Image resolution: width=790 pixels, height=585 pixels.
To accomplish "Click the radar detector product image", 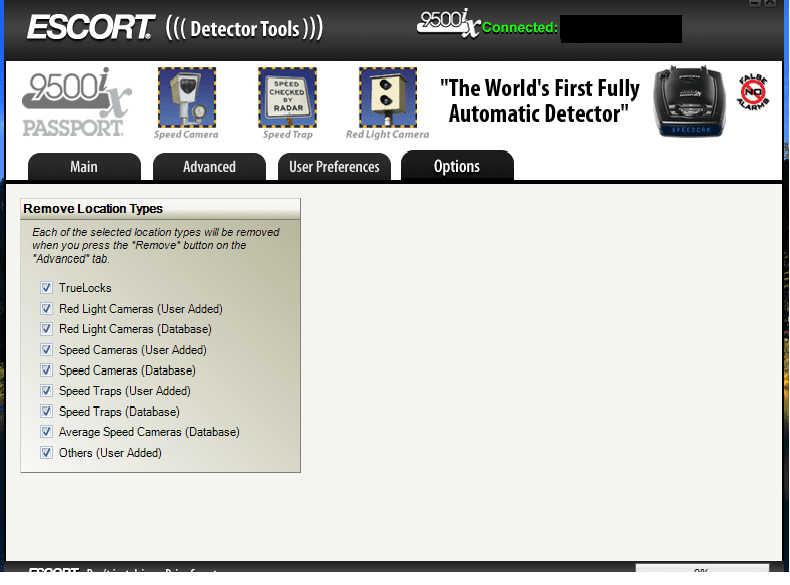I will [690, 101].
